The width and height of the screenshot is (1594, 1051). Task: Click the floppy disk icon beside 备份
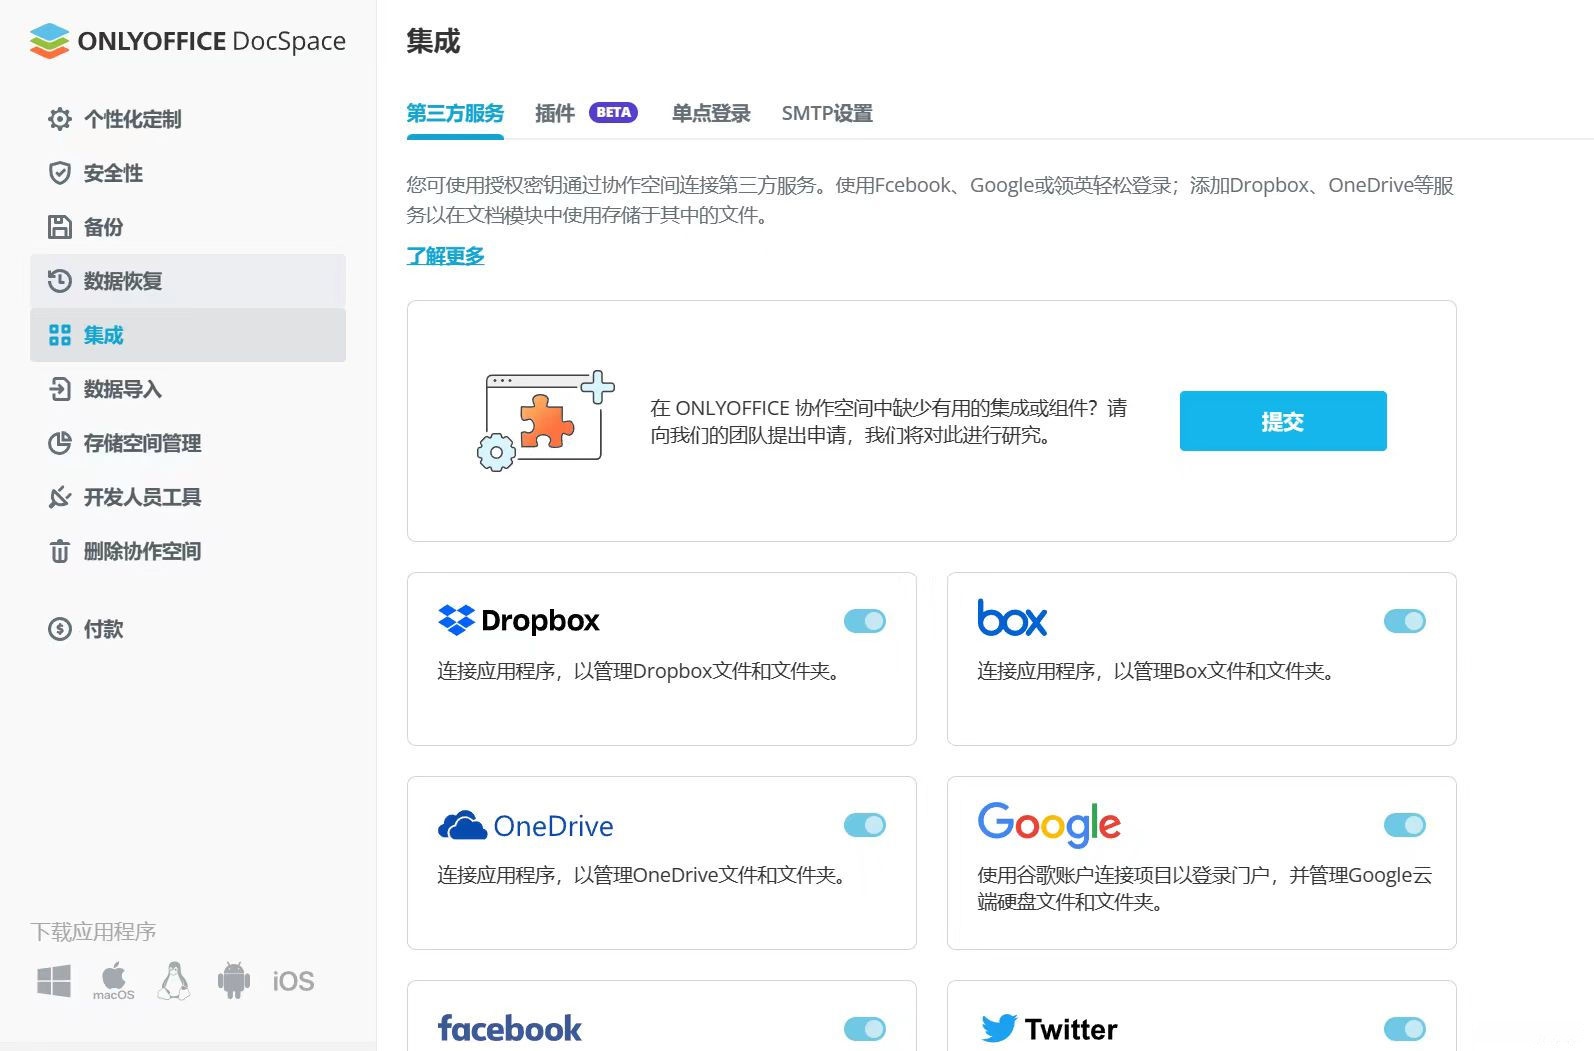60,227
